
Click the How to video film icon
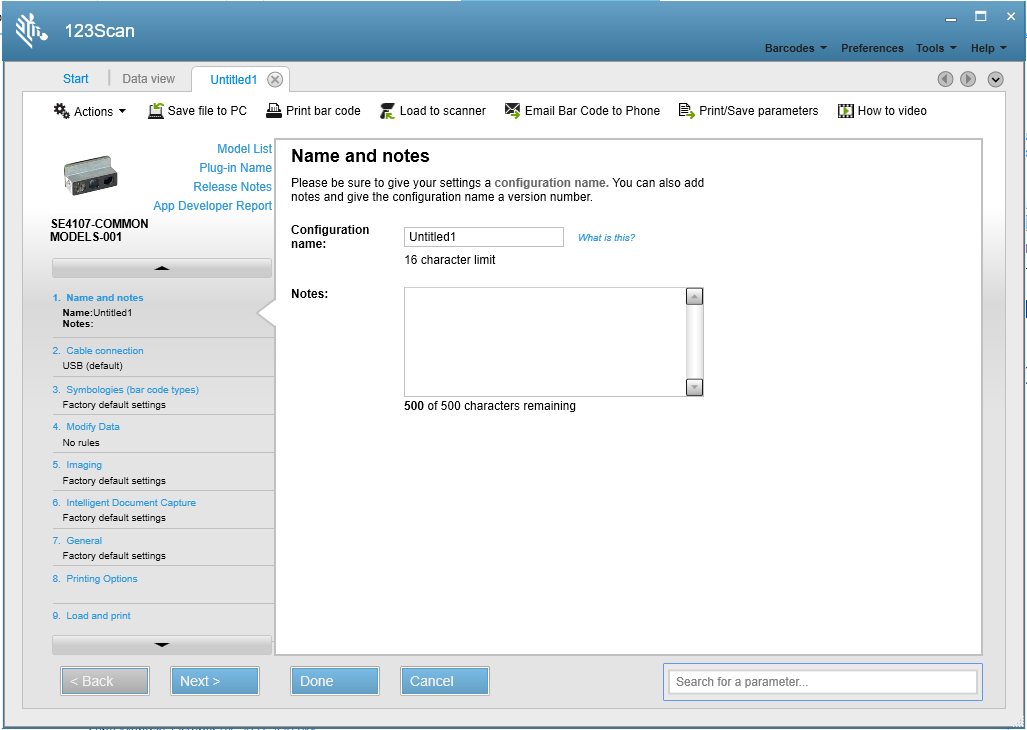coord(846,111)
